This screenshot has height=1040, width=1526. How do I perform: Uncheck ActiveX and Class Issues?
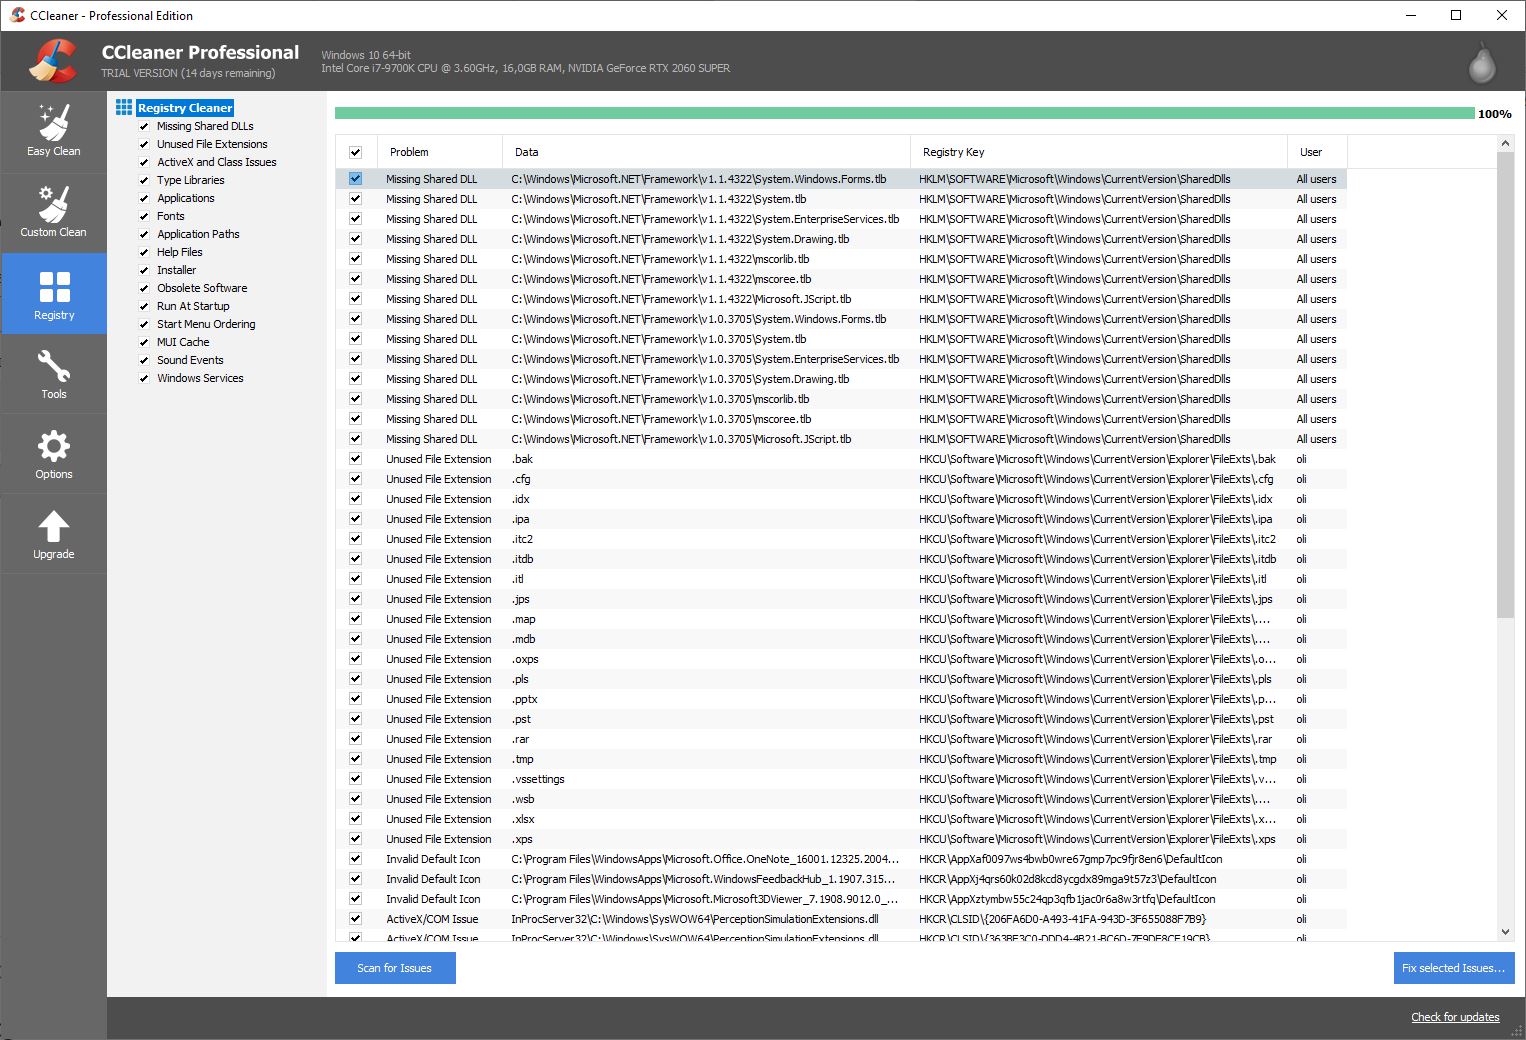[144, 162]
